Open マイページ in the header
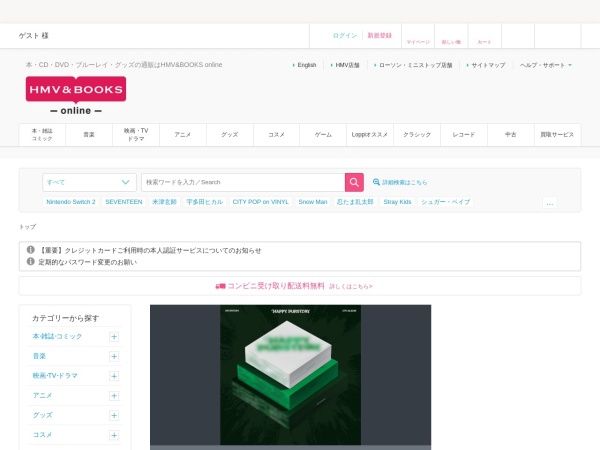The image size is (600, 450). [418, 37]
